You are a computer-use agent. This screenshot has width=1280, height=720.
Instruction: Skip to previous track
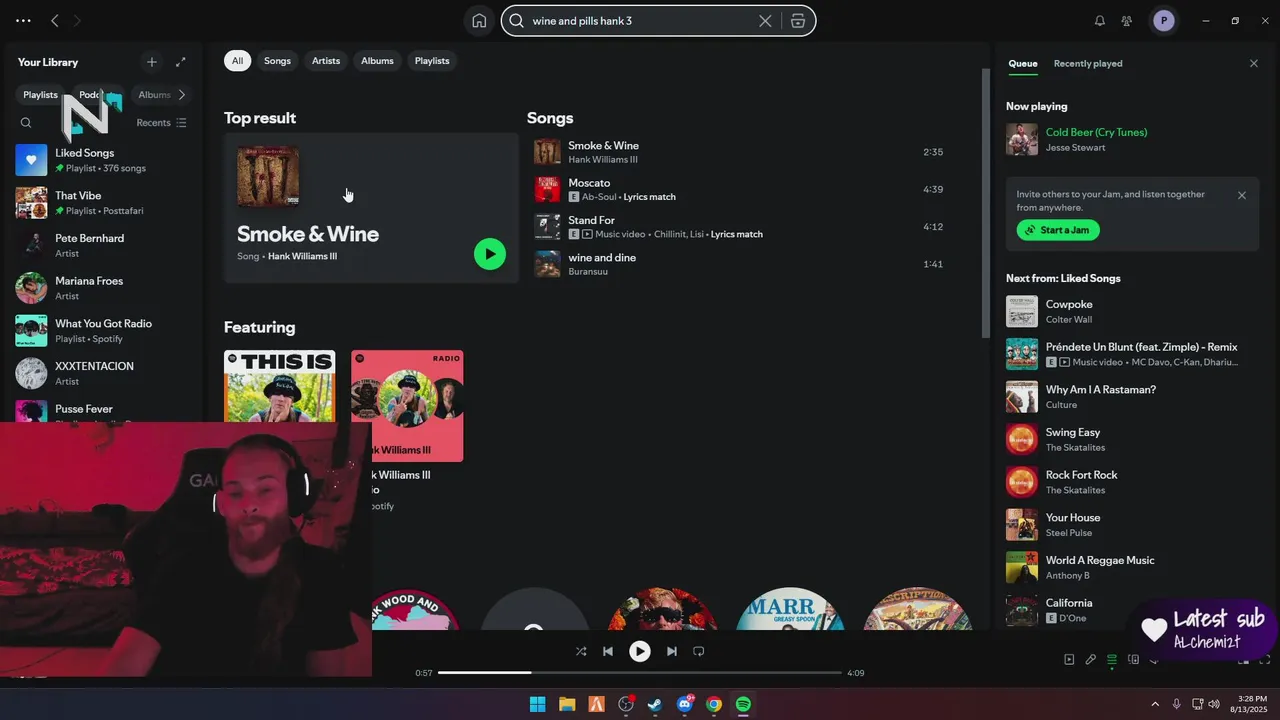click(x=608, y=651)
